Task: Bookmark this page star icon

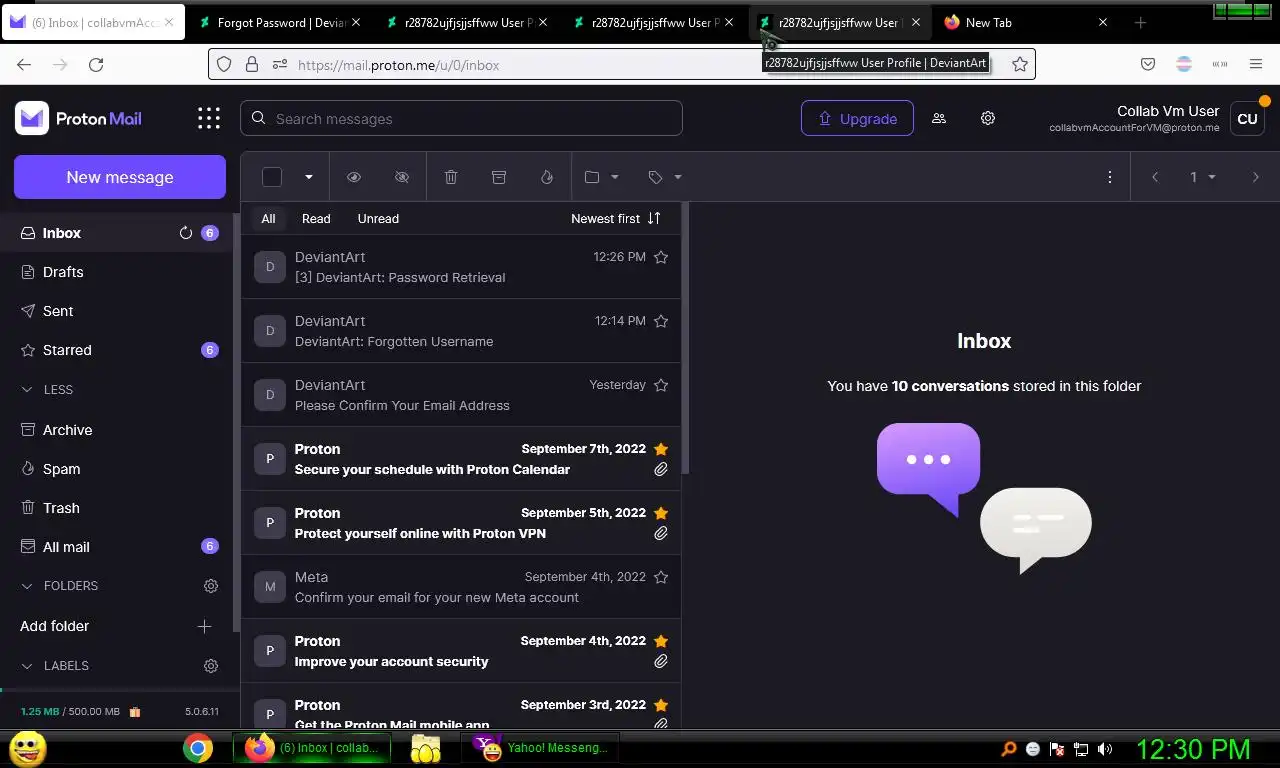Action: (1020, 64)
